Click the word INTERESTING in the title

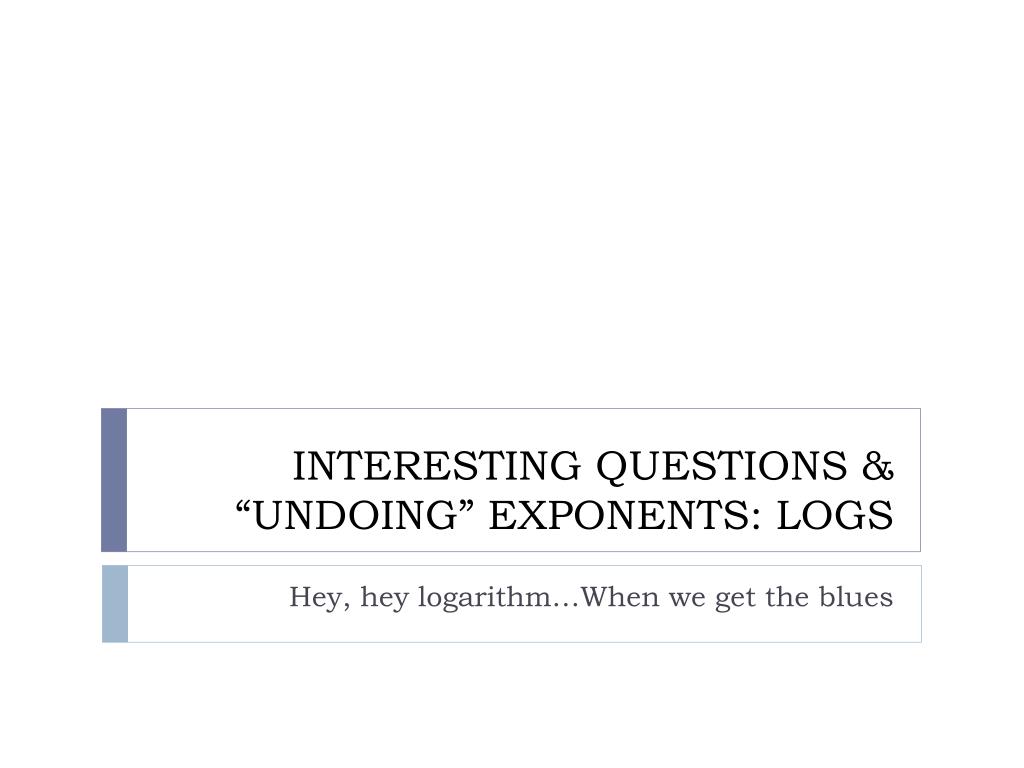[436, 466]
